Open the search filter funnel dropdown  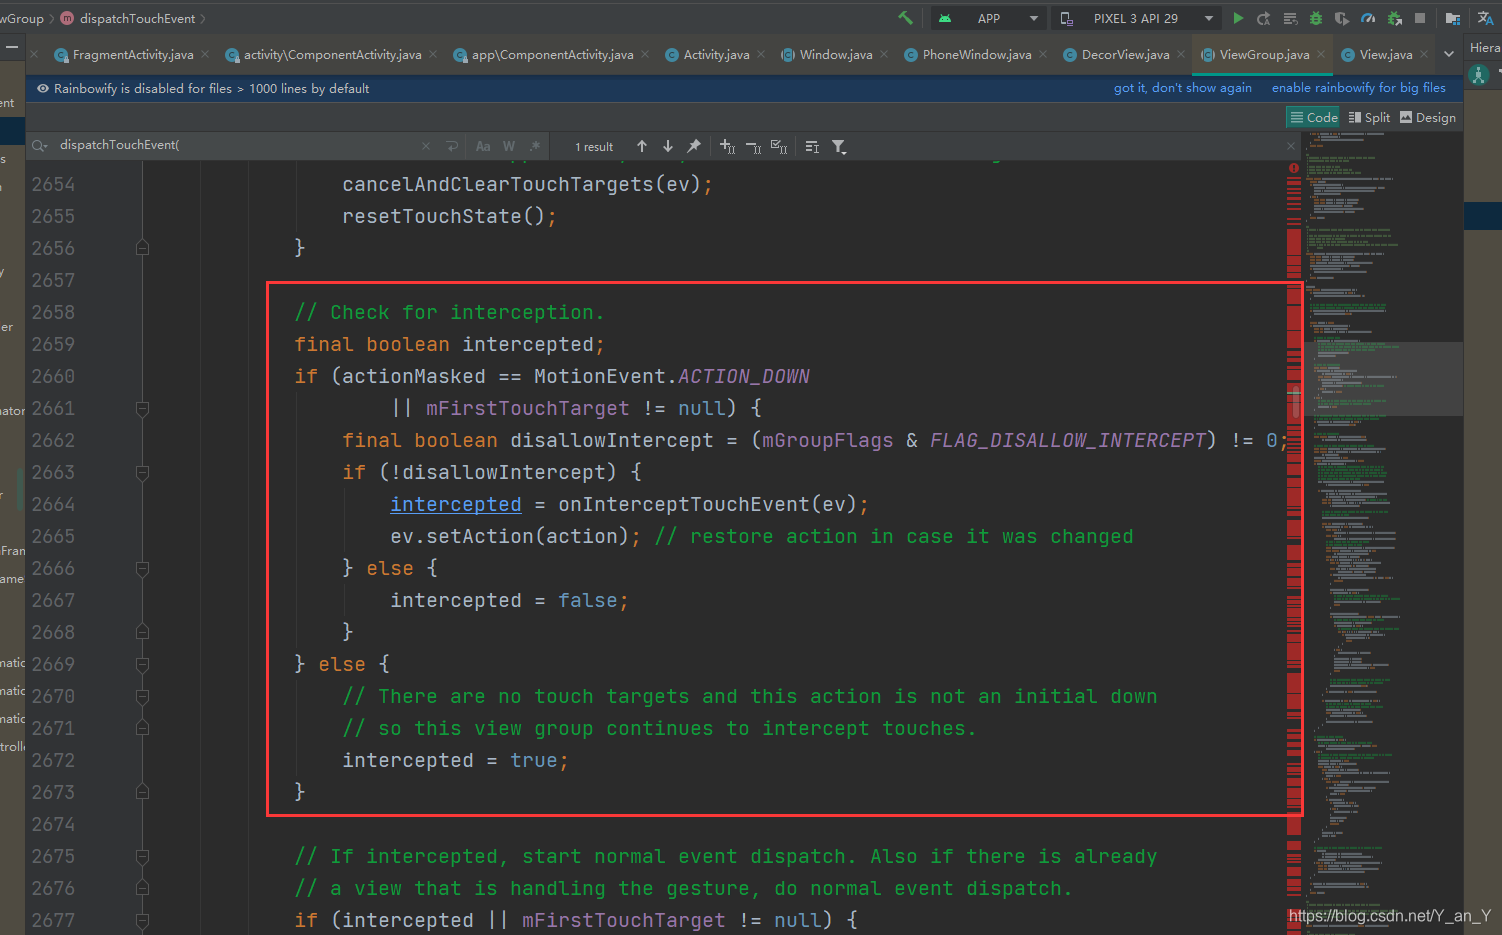(840, 147)
